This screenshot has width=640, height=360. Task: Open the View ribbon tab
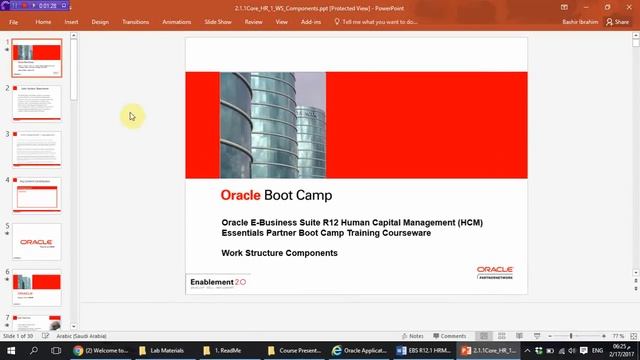pyautogui.click(x=282, y=22)
